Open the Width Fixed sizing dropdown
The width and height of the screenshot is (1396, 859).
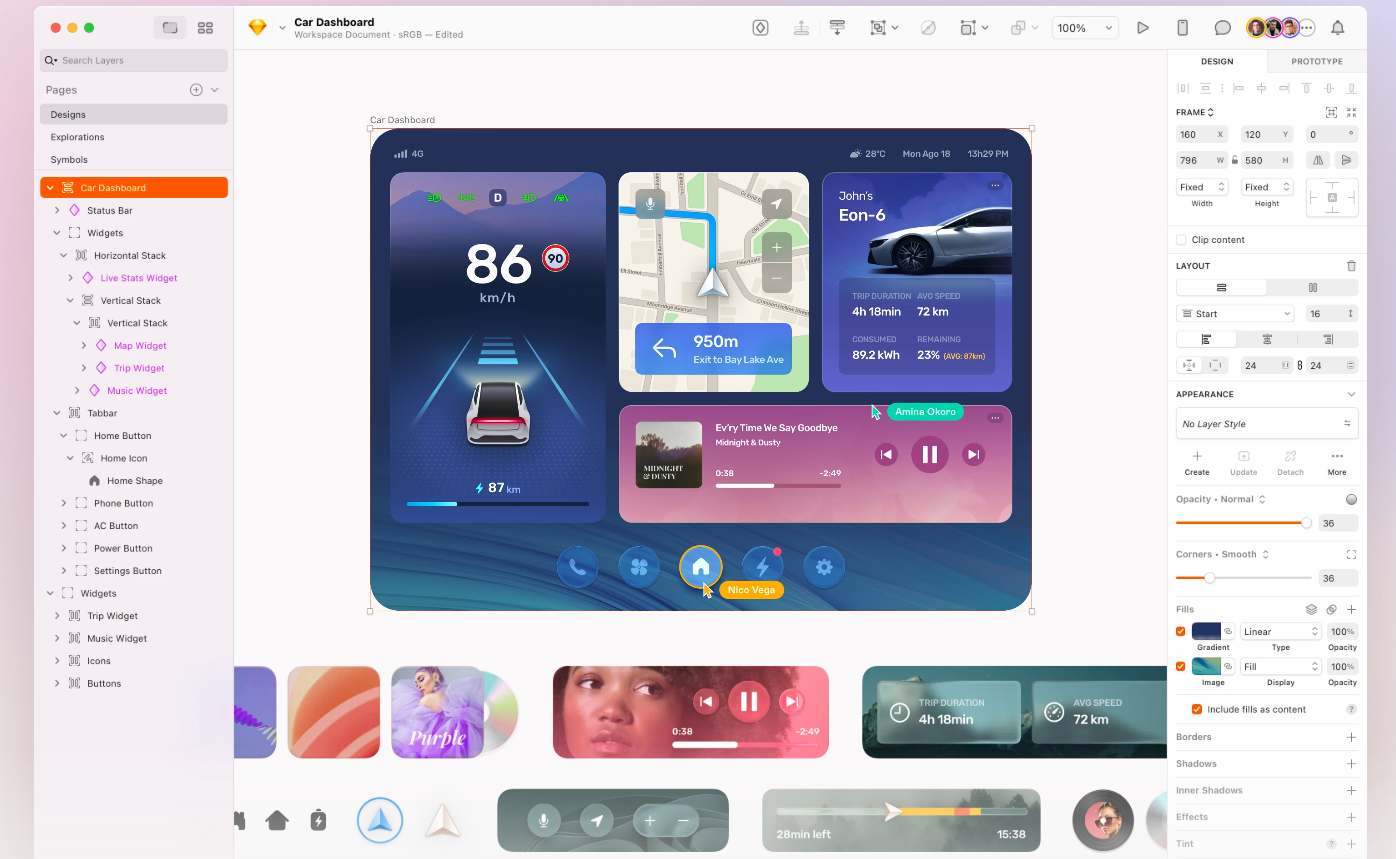click(1202, 187)
